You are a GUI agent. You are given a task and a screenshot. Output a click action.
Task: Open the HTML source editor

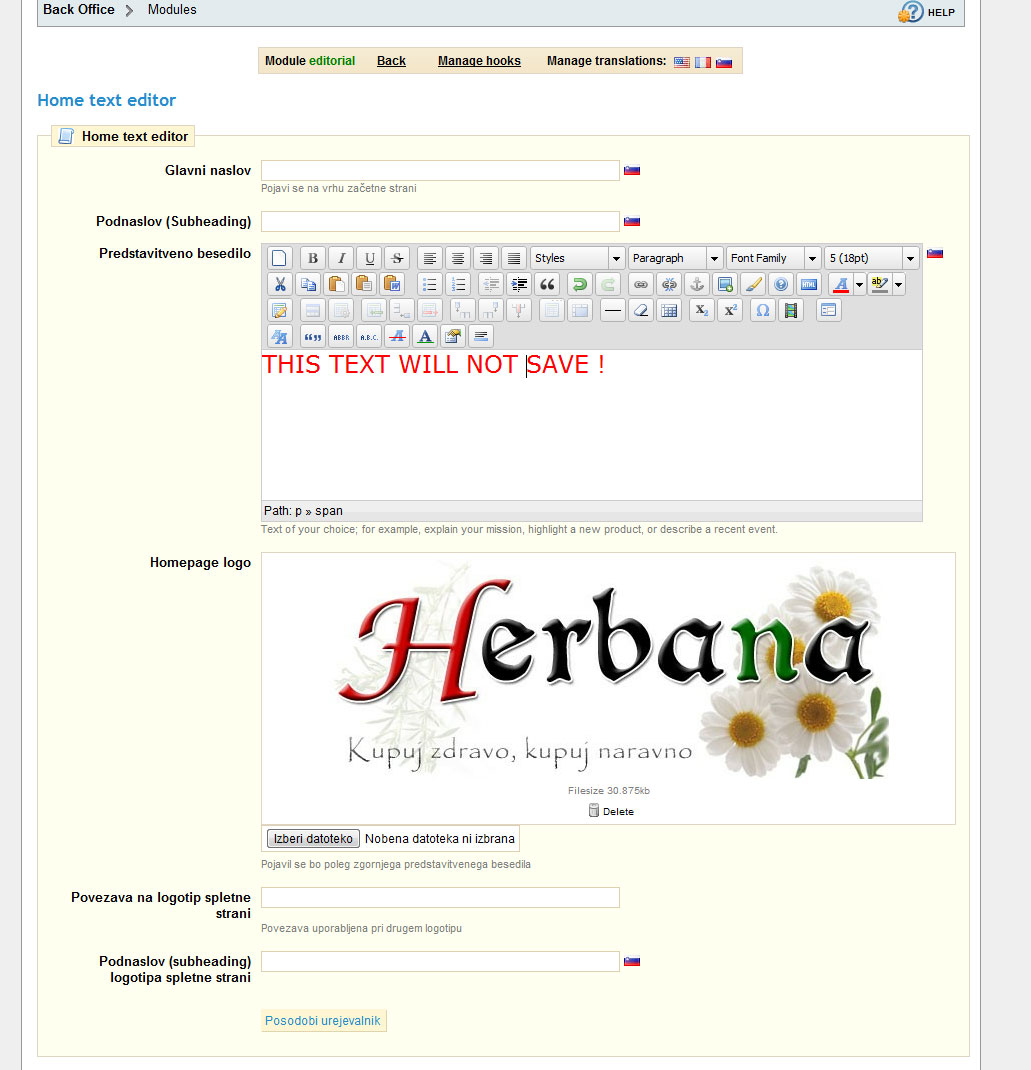809,284
